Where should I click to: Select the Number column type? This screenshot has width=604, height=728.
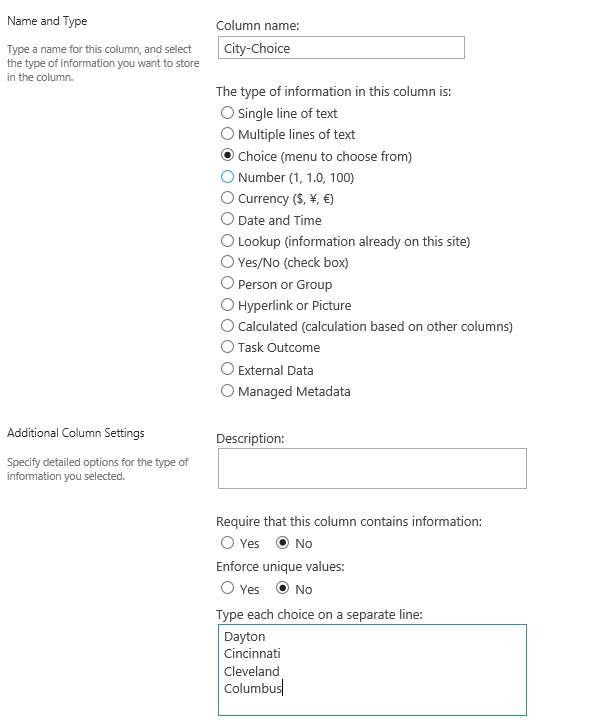228,177
